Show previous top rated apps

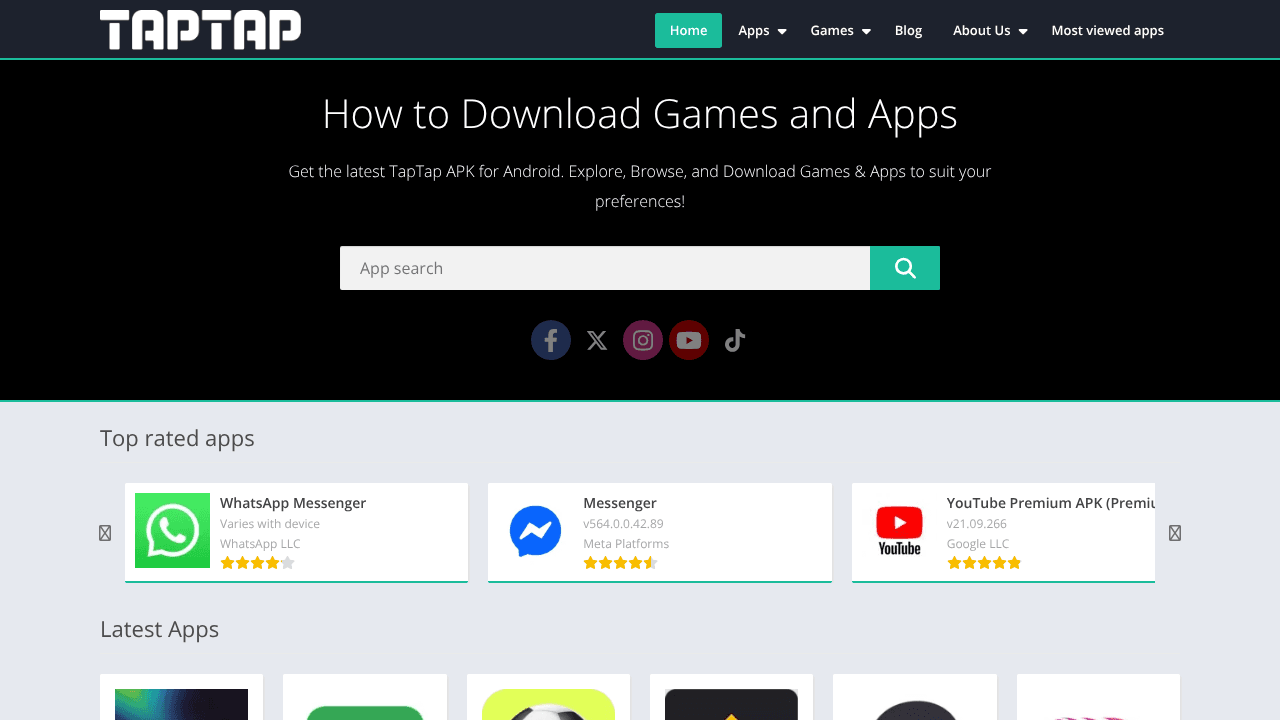coord(105,533)
